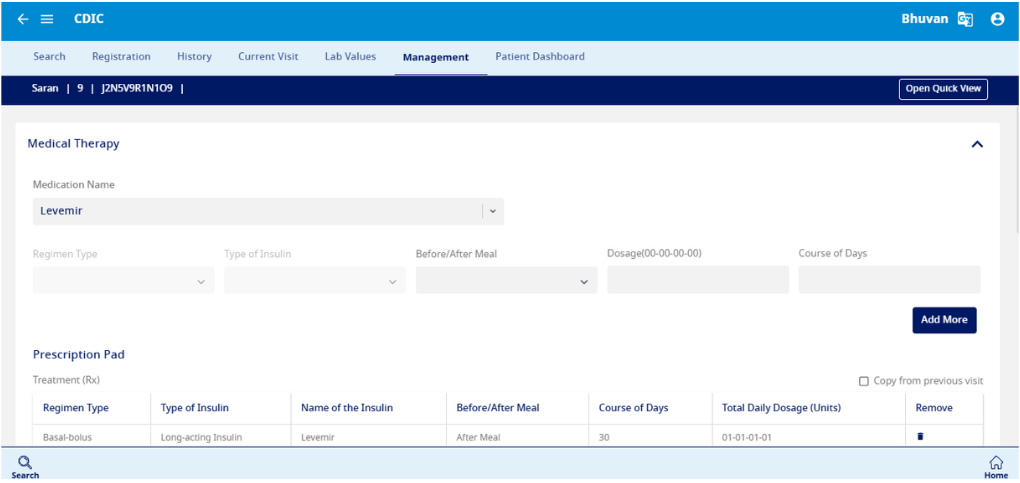The image size is (1020, 483).
Task: Click the Regimen Type column header
Action: (x=75, y=408)
